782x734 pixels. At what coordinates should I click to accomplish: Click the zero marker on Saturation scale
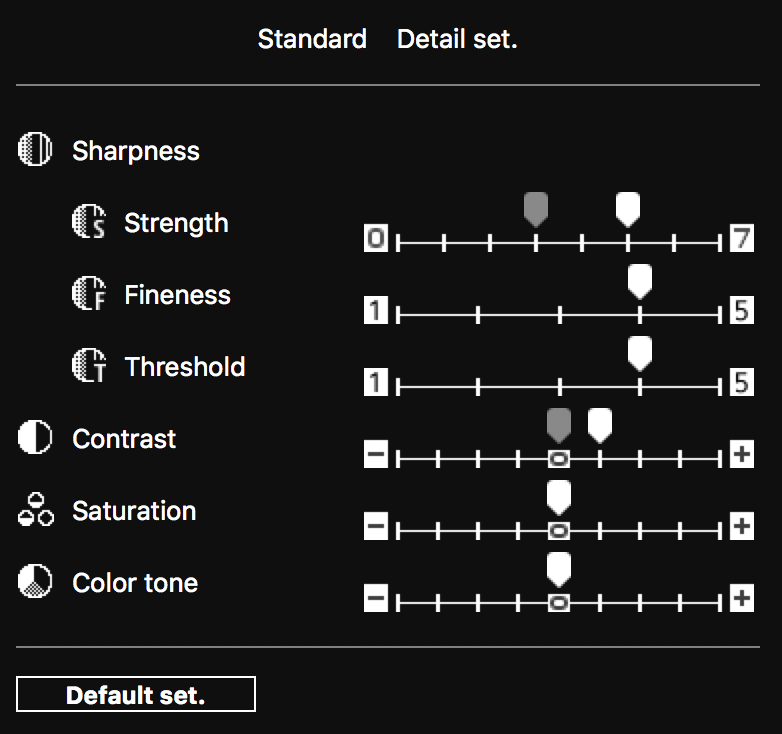(x=559, y=531)
